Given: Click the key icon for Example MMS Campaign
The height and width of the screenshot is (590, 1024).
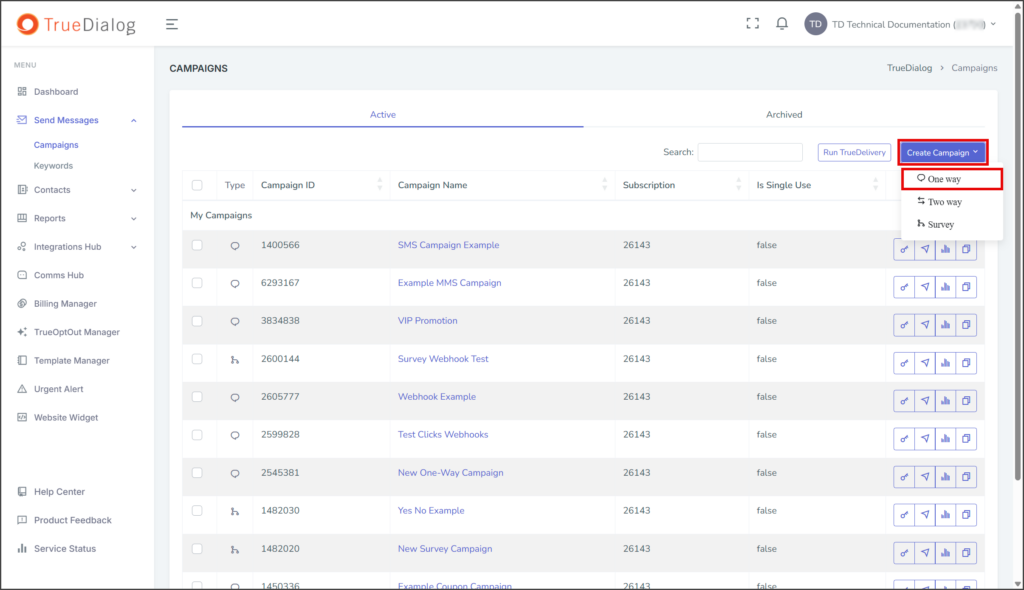Looking at the screenshot, I should pos(904,287).
